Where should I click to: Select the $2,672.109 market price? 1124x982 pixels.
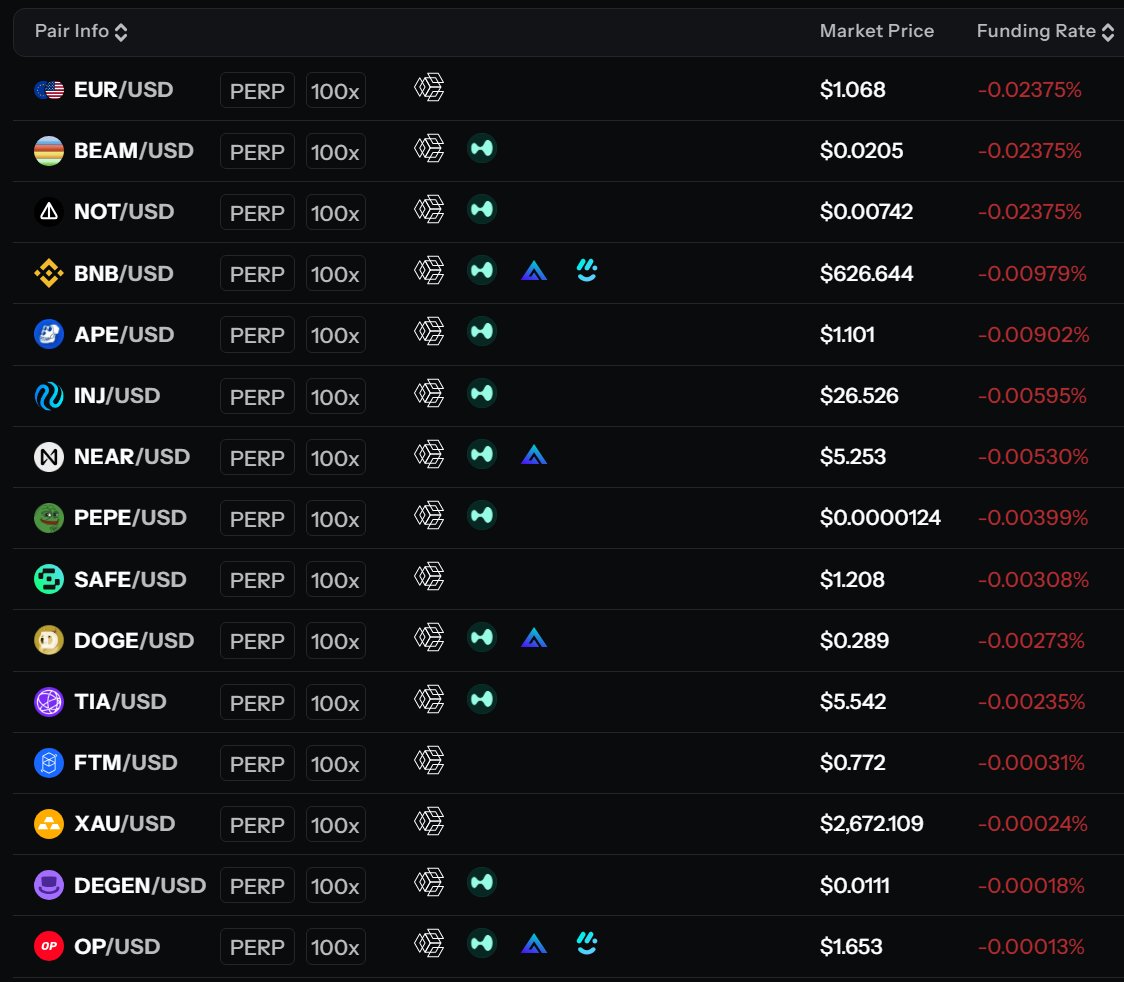pyautogui.click(x=872, y=824)
